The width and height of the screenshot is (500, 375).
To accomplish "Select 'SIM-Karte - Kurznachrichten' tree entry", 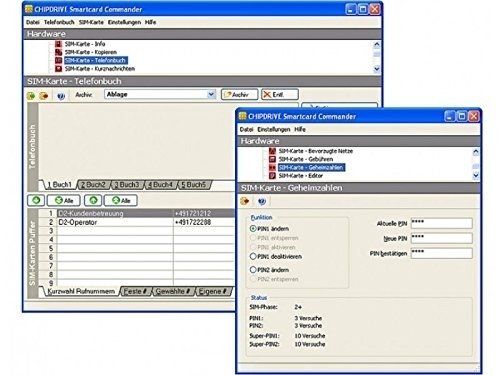I will point(100,69).
